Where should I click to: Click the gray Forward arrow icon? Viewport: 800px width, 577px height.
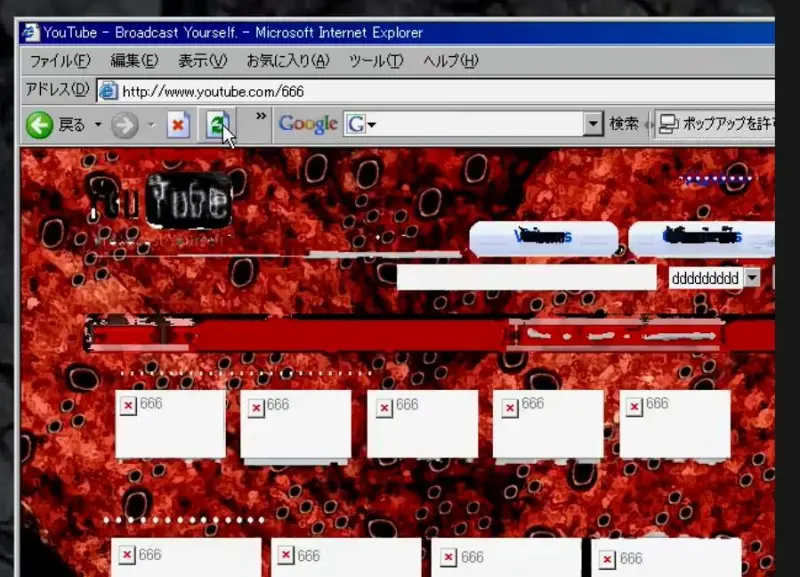click(x=124, y=125)
